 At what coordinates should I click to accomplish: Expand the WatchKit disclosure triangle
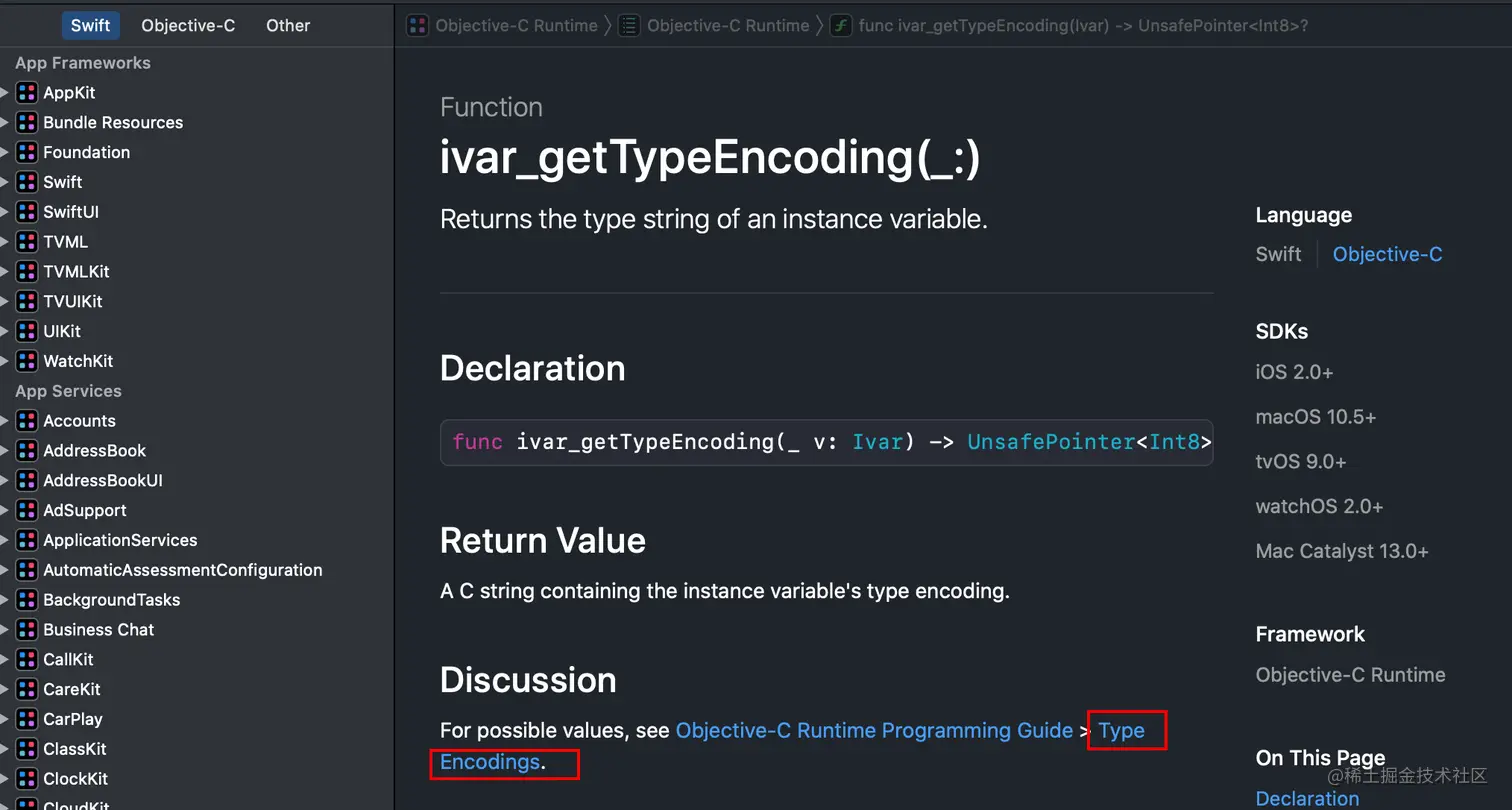(x=5, y=361)
